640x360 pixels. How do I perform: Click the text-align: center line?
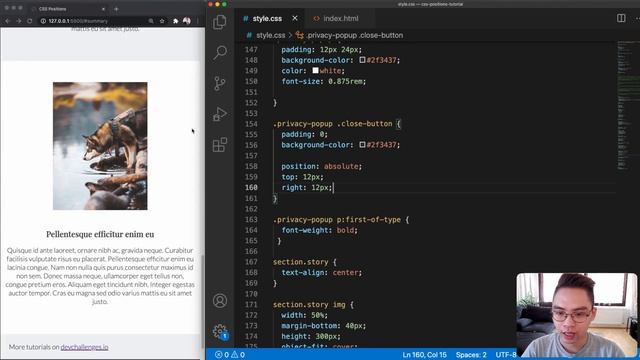tap(321, 273)
